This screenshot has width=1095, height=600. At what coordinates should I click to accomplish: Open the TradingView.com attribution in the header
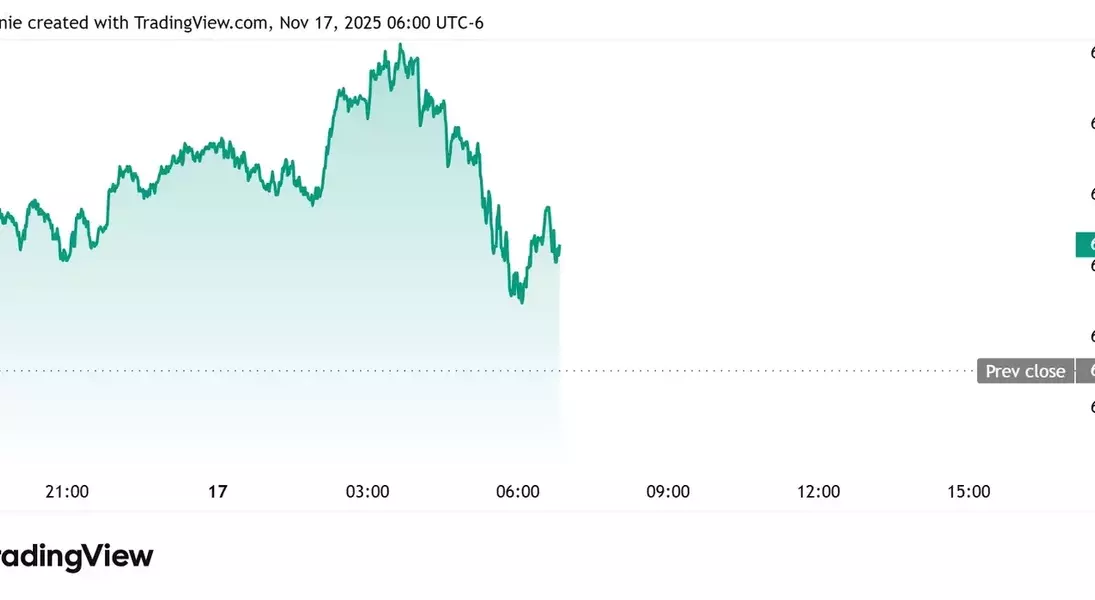[x=200, y=22]
